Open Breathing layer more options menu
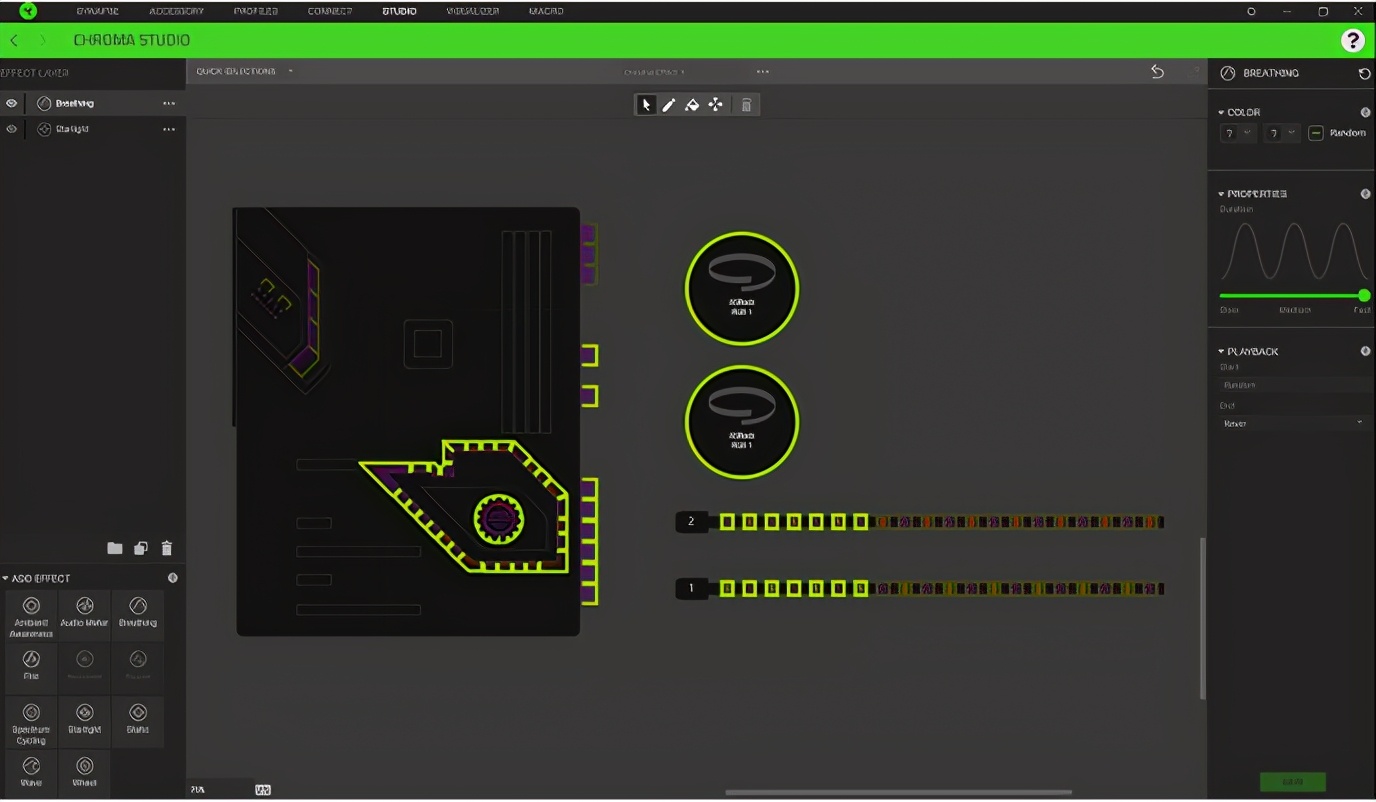 [x=169, y=103]
